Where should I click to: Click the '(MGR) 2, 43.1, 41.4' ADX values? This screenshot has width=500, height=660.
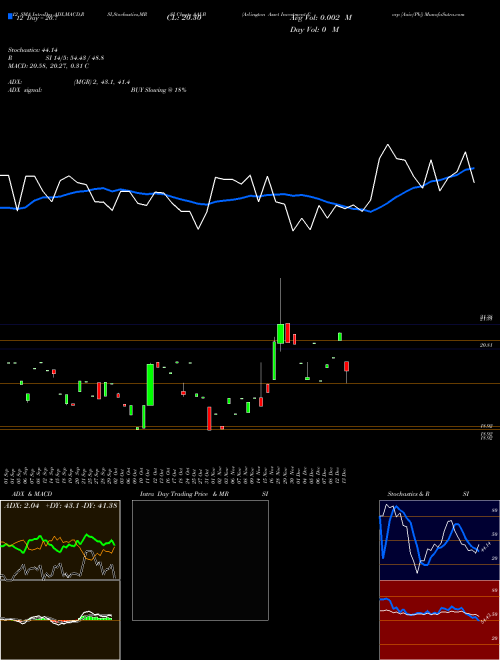coord(102,83)
